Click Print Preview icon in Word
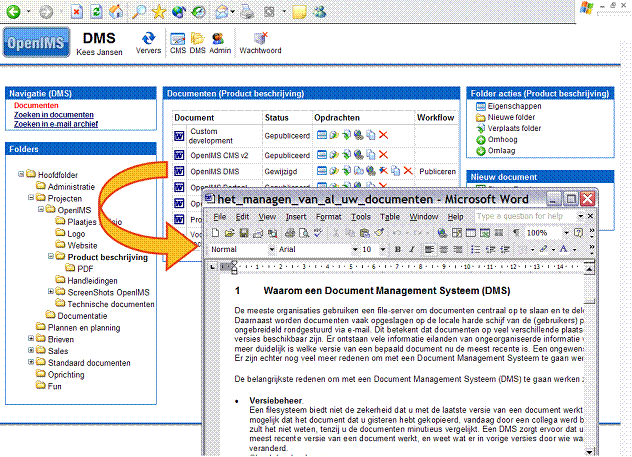The height and width of the screenshot is (457, 632). [304, 233]
